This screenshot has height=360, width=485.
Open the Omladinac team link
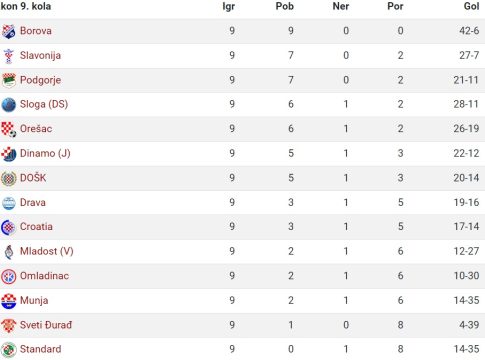coord(44,276)
